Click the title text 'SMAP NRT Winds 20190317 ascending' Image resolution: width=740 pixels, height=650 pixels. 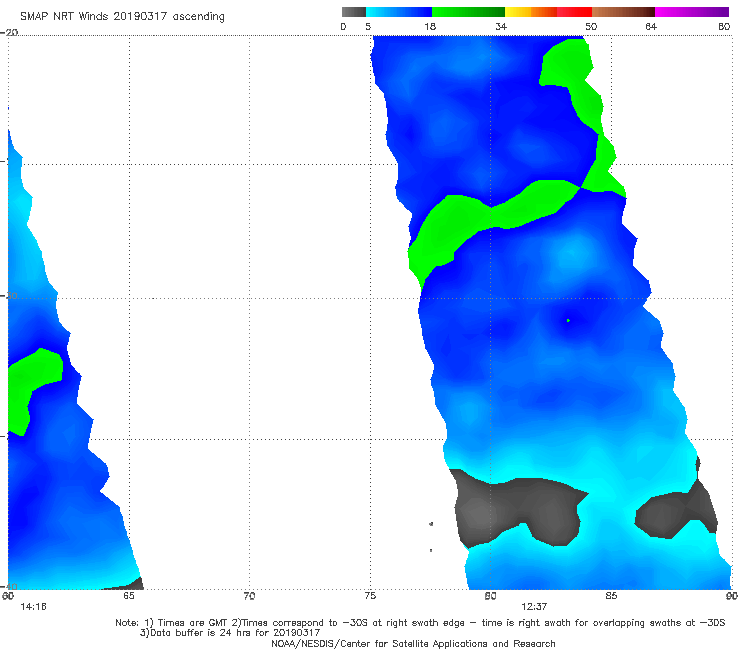122,17
